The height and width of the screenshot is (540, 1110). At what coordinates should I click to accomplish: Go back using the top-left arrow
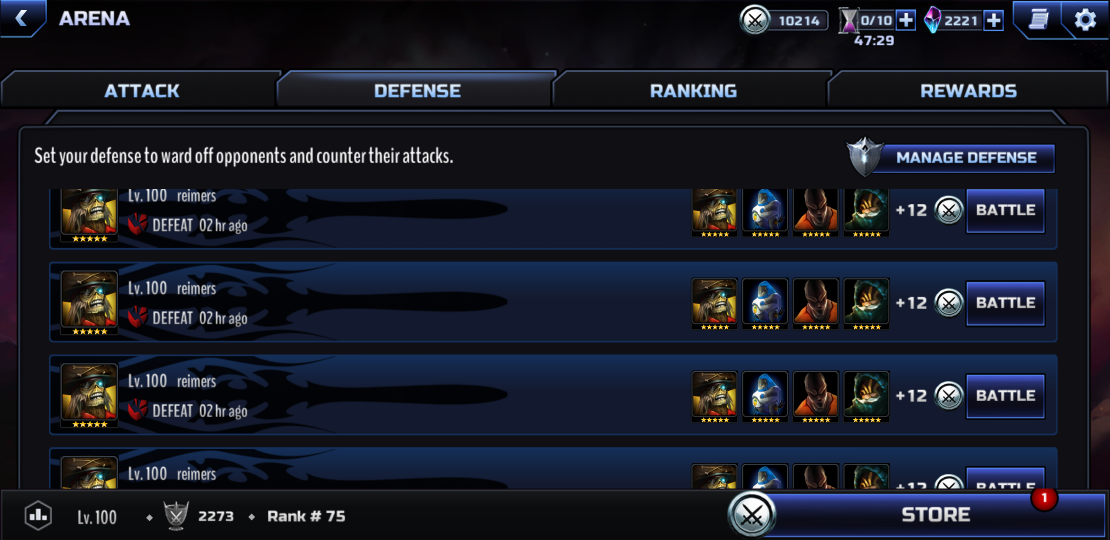click(x=21, y=18)
